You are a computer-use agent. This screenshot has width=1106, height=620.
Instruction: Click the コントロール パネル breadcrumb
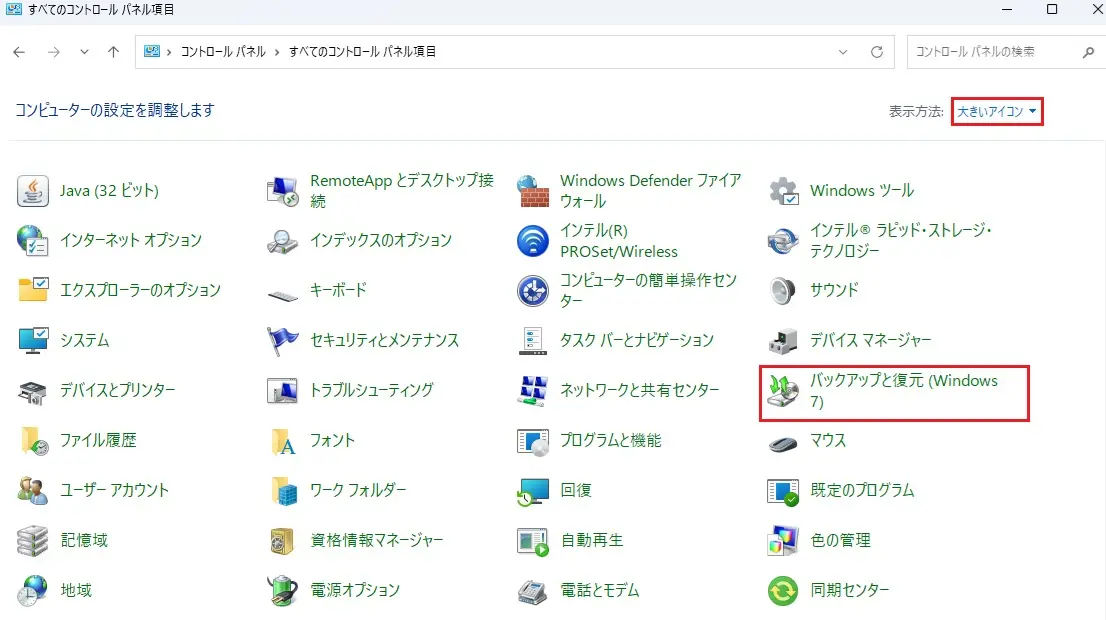pos(223,51)
